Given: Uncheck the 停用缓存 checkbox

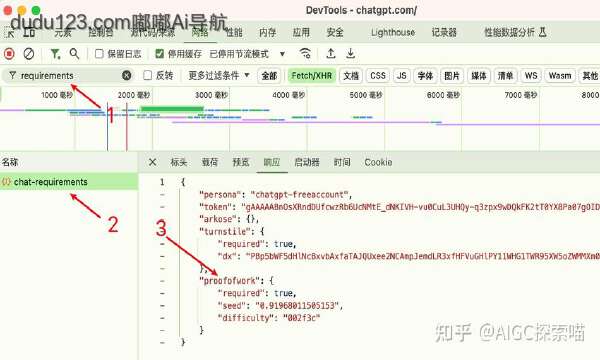Looking at the screenshot, I should pos(160,54).
